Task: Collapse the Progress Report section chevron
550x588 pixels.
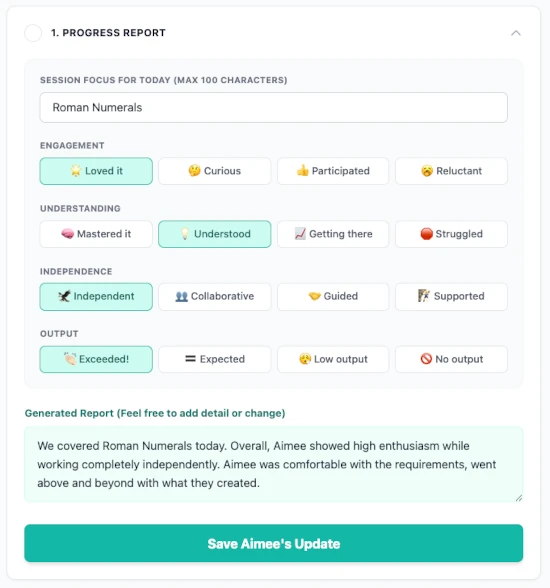Action: point(516,33)
